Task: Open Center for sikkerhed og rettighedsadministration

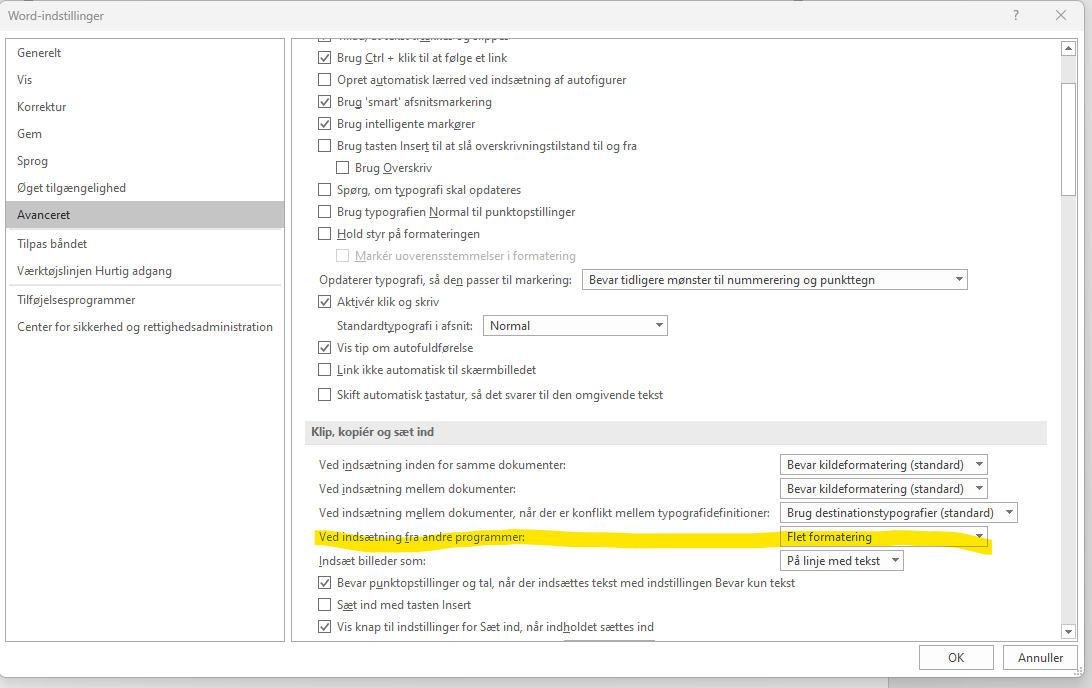Action: click(145, 327)
